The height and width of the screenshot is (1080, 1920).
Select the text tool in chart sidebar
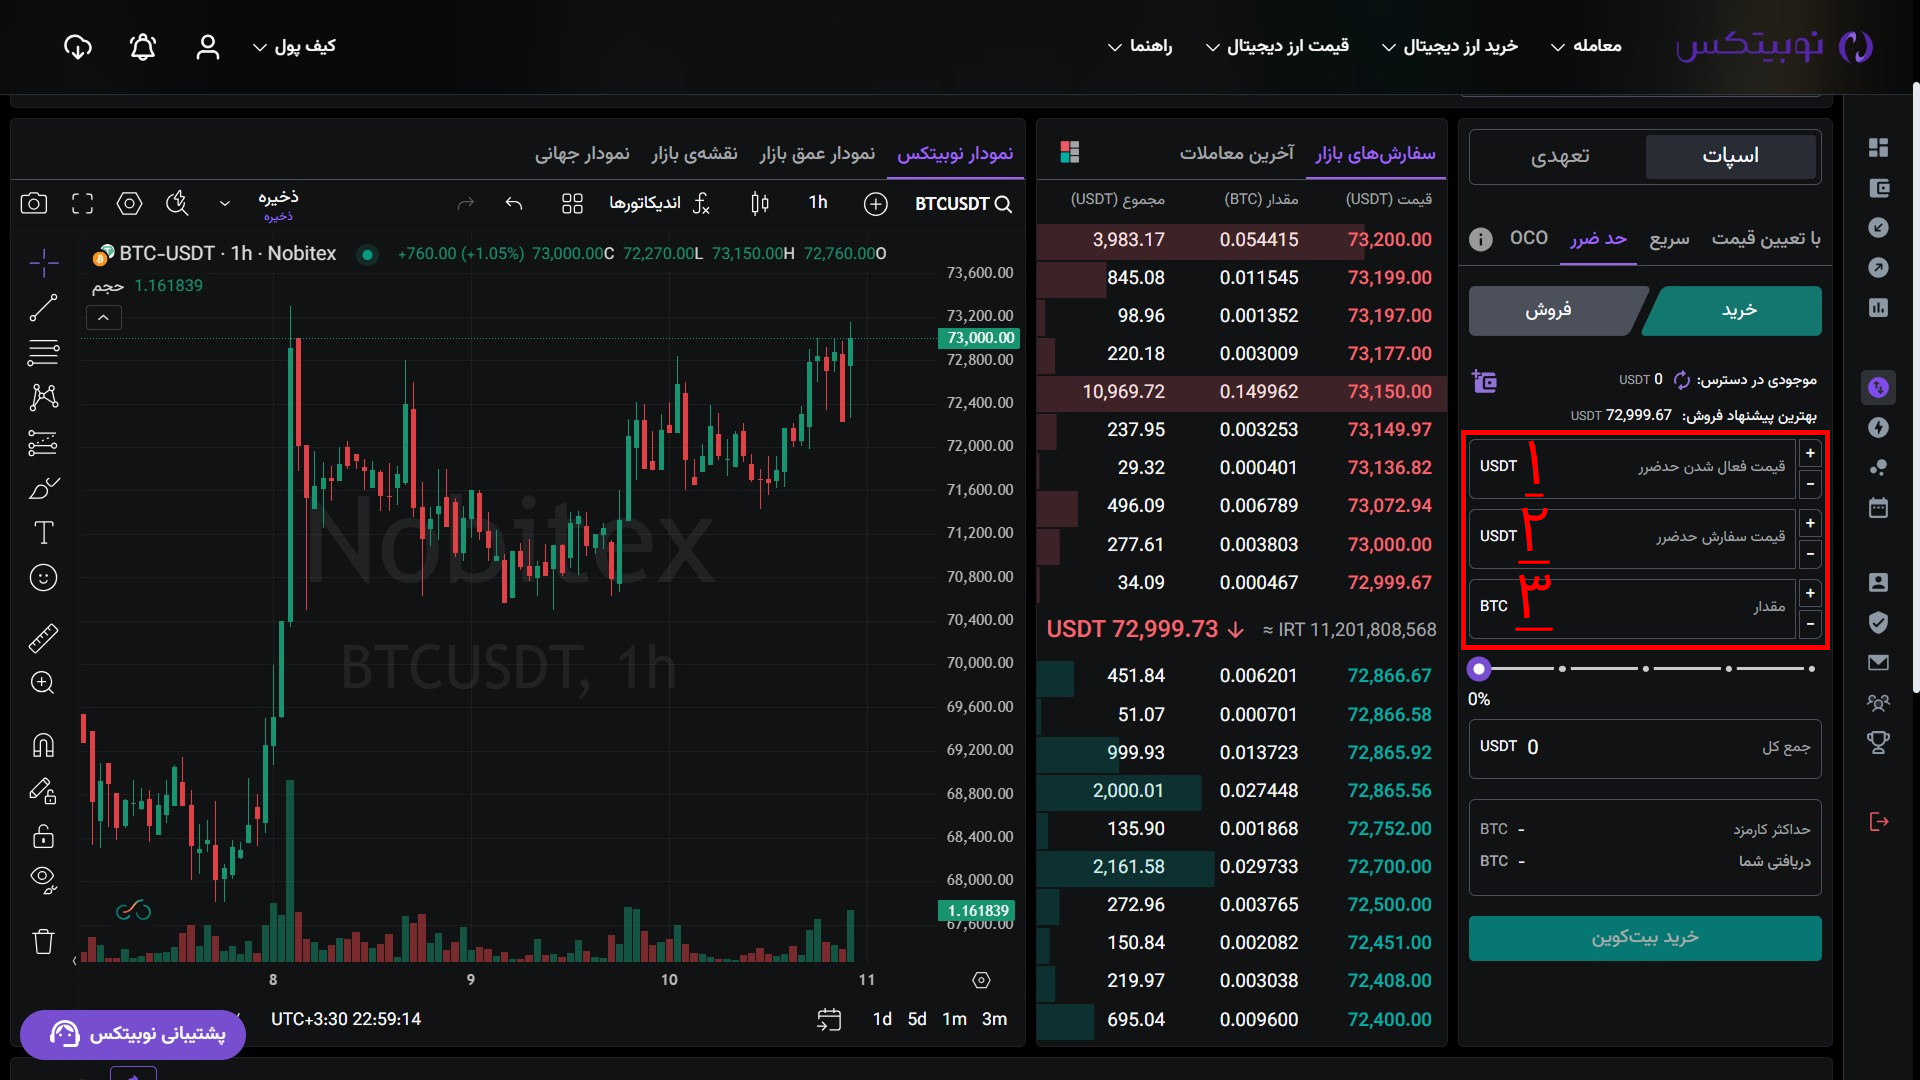click(43, 533)
